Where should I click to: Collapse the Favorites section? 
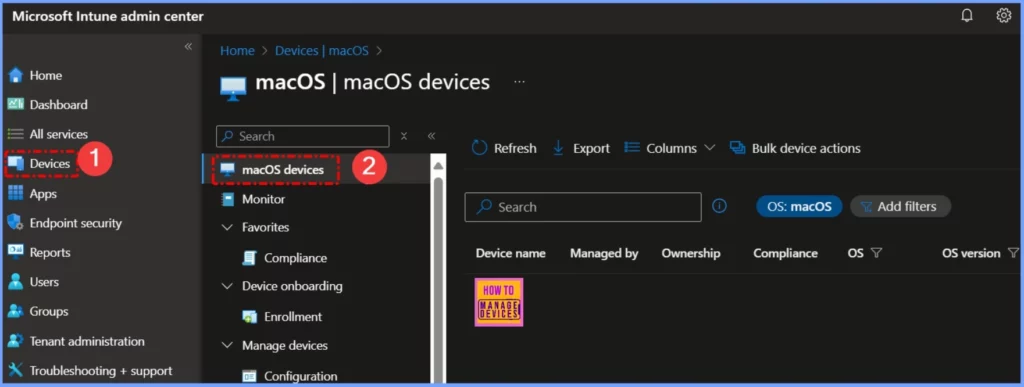[227, 228]
